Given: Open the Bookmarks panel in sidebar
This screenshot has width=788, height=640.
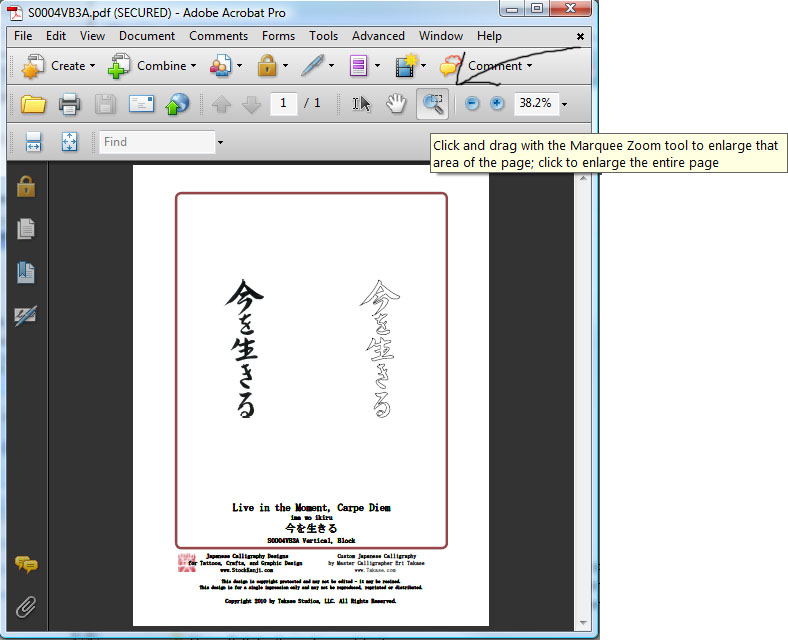Looking at the screenshot, I should click(x=26, y=272).
